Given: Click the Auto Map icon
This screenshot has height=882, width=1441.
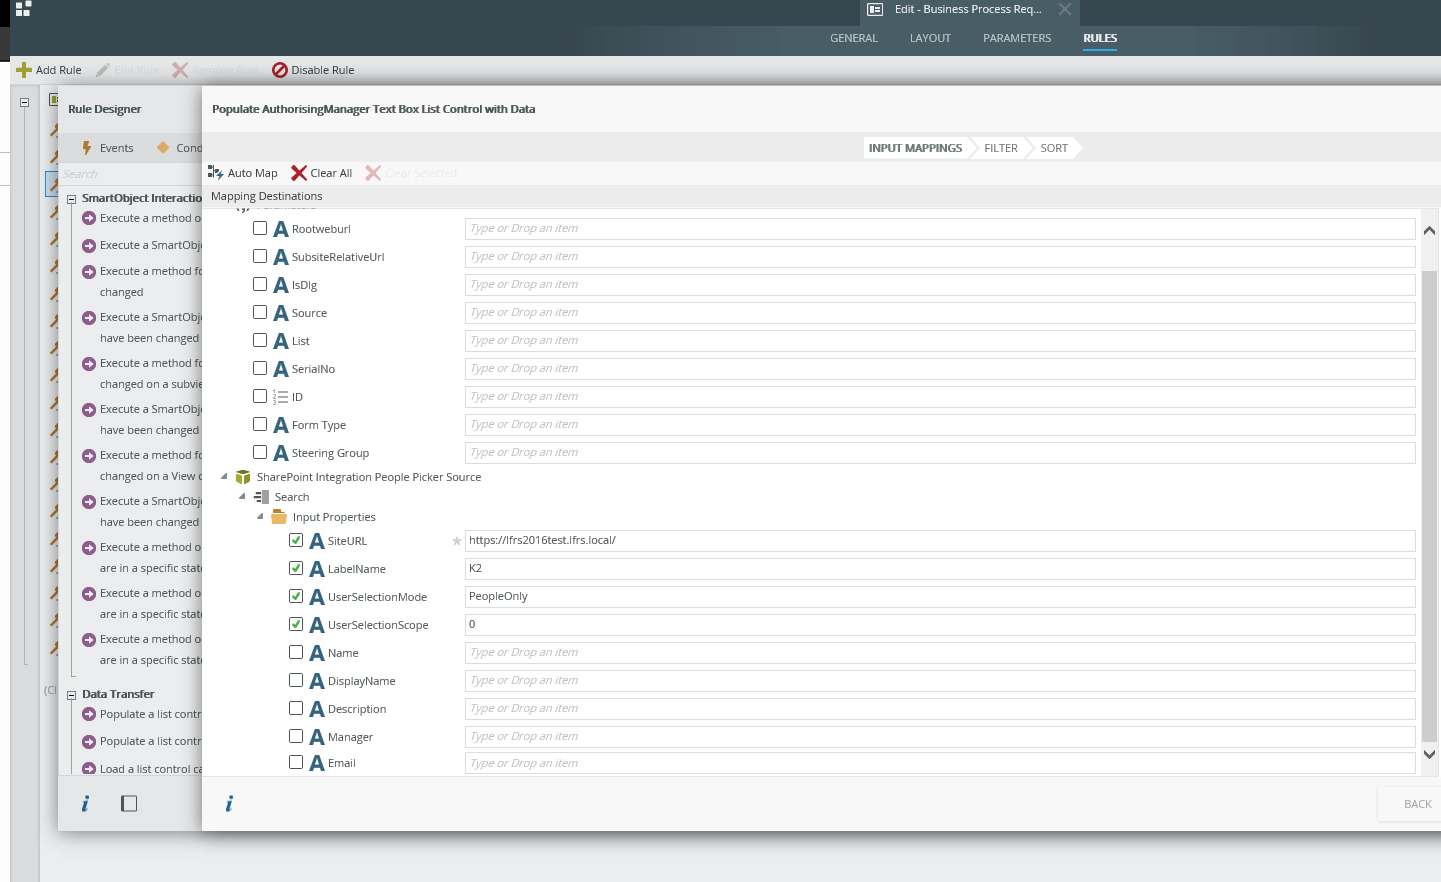Looking at the screenshot, I should coord(215,172).
